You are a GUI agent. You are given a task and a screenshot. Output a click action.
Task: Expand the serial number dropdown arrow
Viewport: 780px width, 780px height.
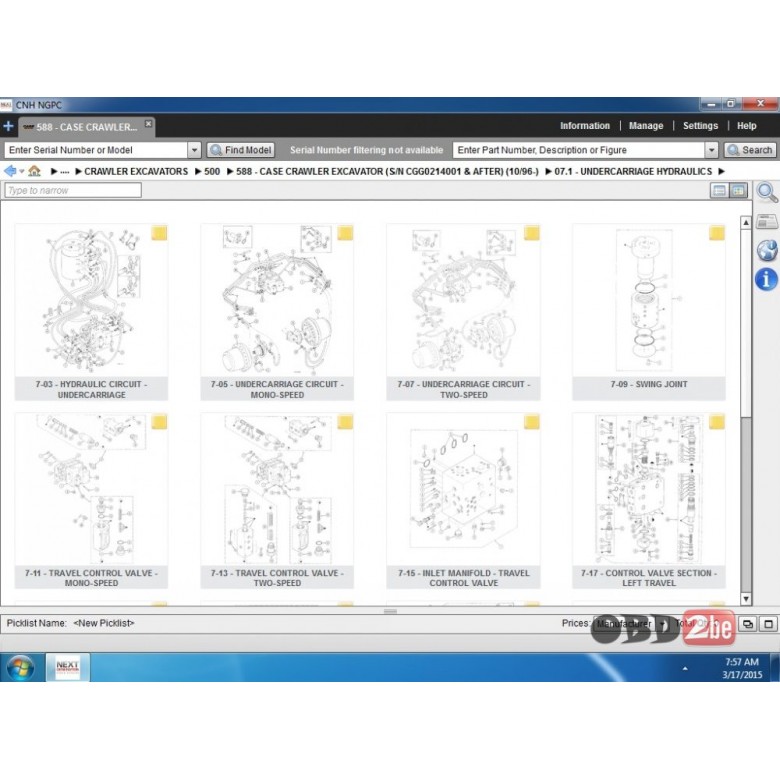click(x=194, y=150)
